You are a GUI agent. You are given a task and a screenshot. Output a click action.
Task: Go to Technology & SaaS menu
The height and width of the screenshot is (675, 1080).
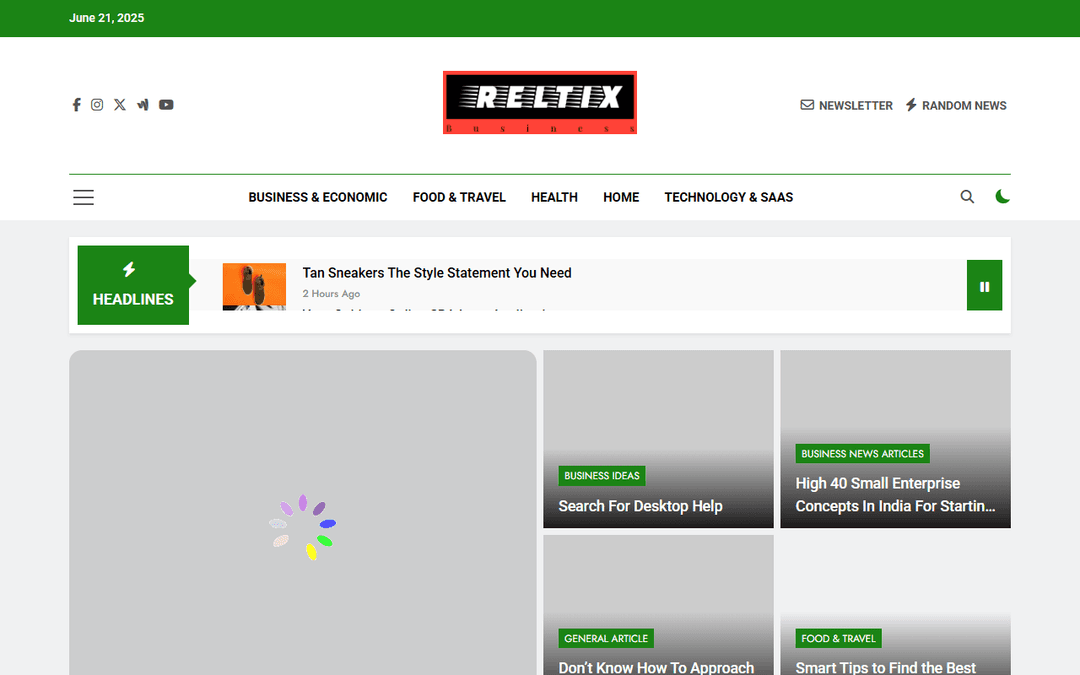[729, 198]
